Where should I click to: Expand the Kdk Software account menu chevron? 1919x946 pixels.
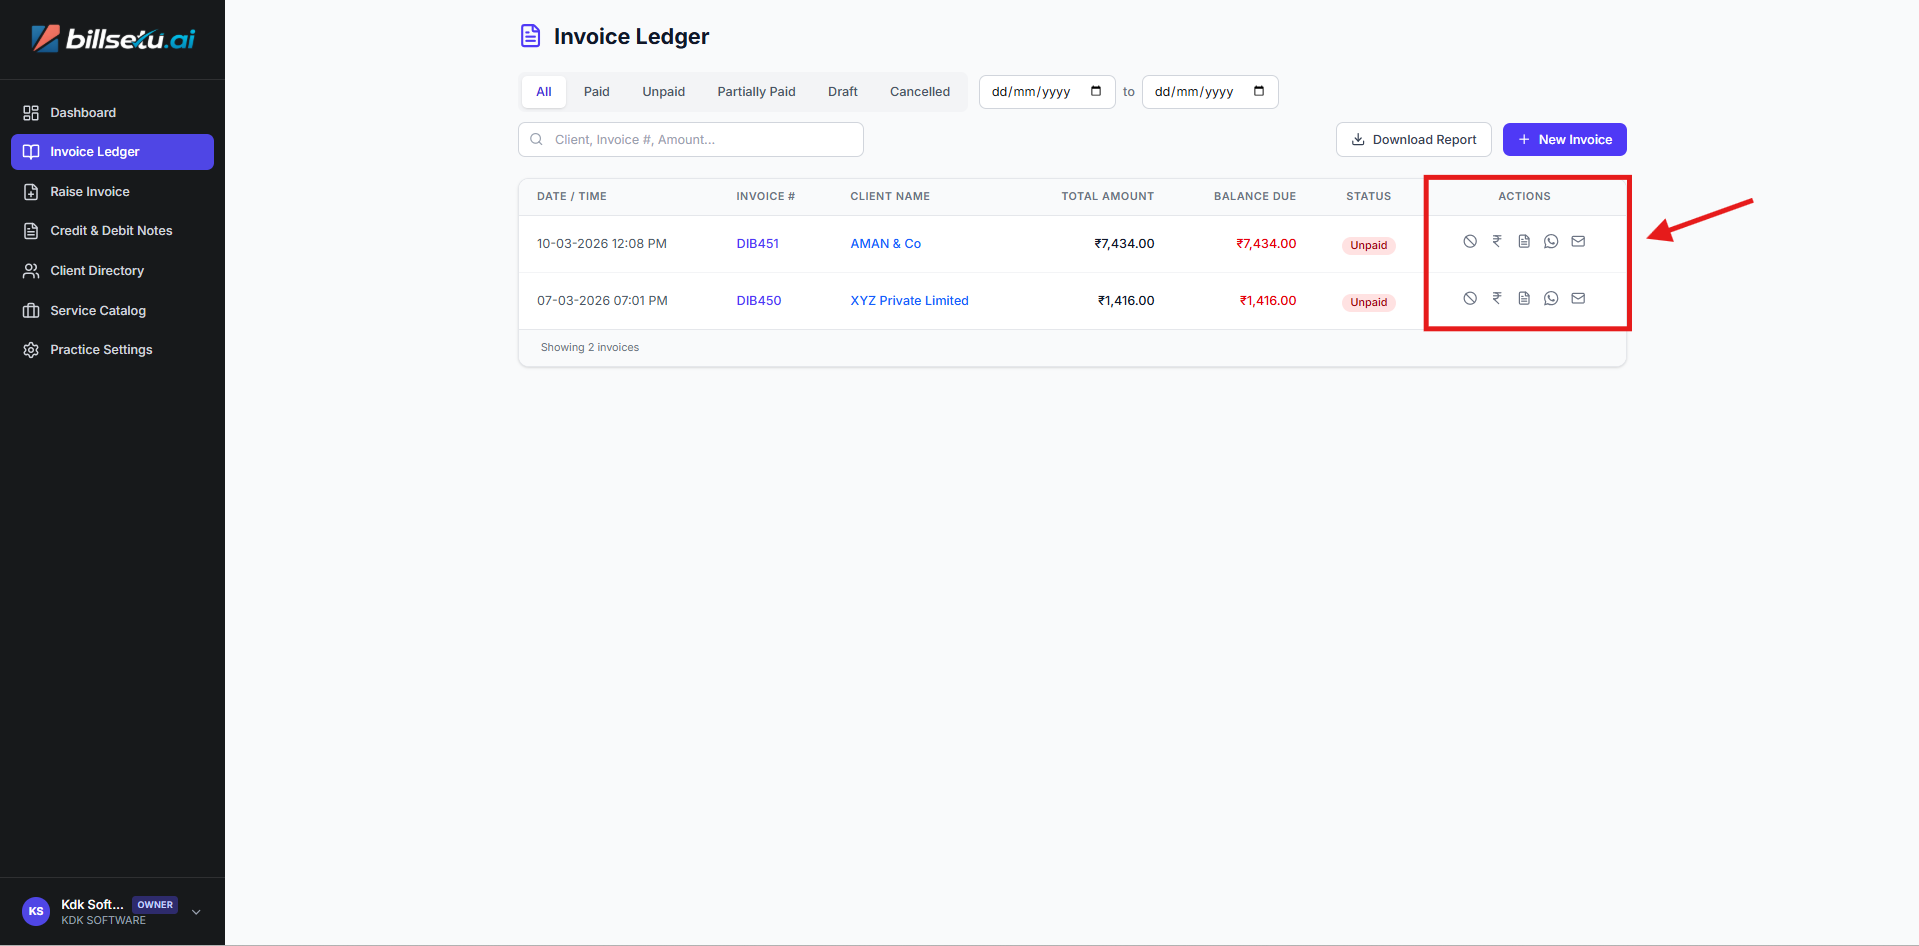click(x=196, y=912)
